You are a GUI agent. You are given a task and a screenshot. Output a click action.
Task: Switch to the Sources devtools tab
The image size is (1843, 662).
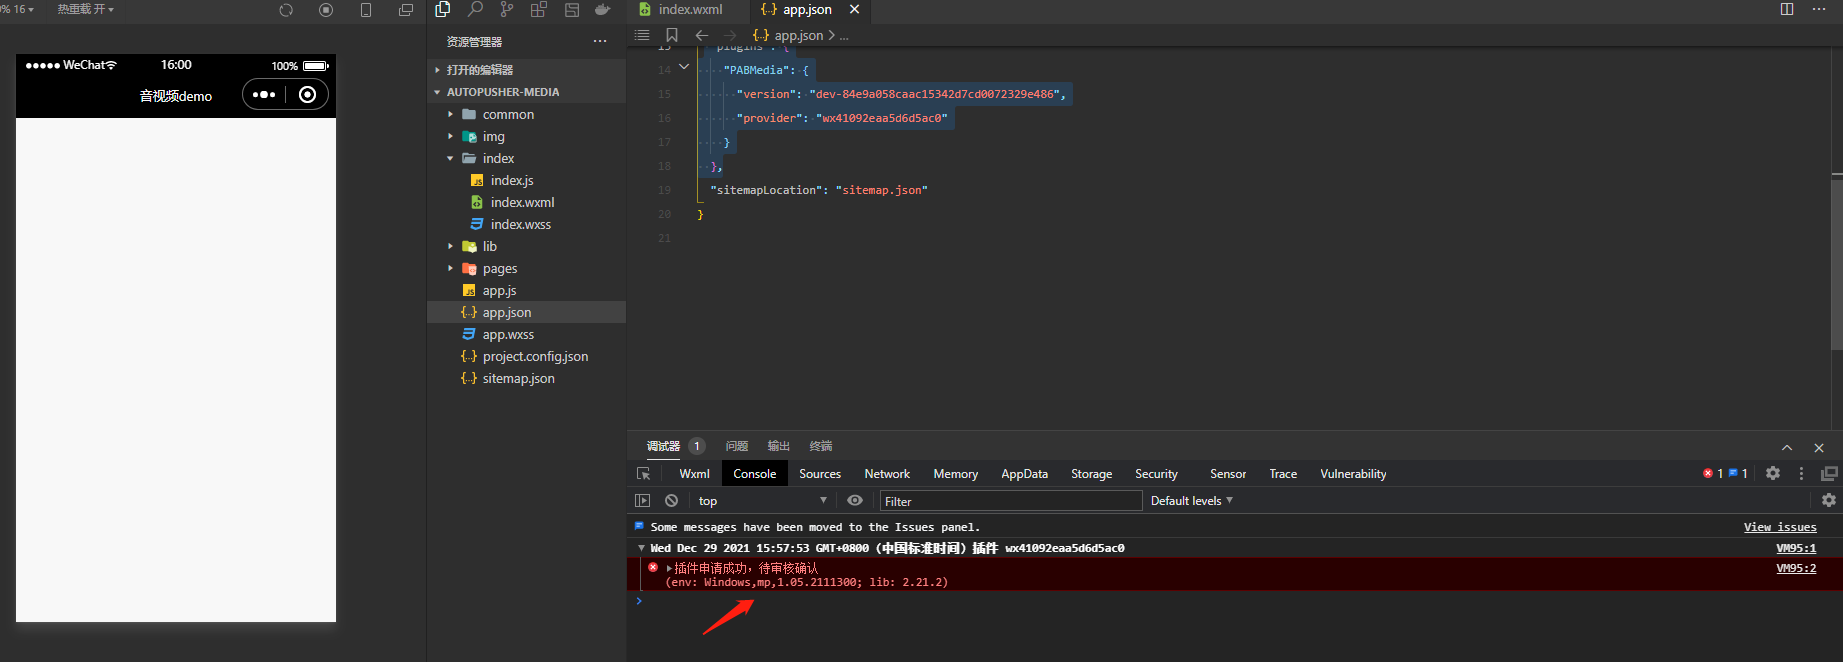coord(820,474)
